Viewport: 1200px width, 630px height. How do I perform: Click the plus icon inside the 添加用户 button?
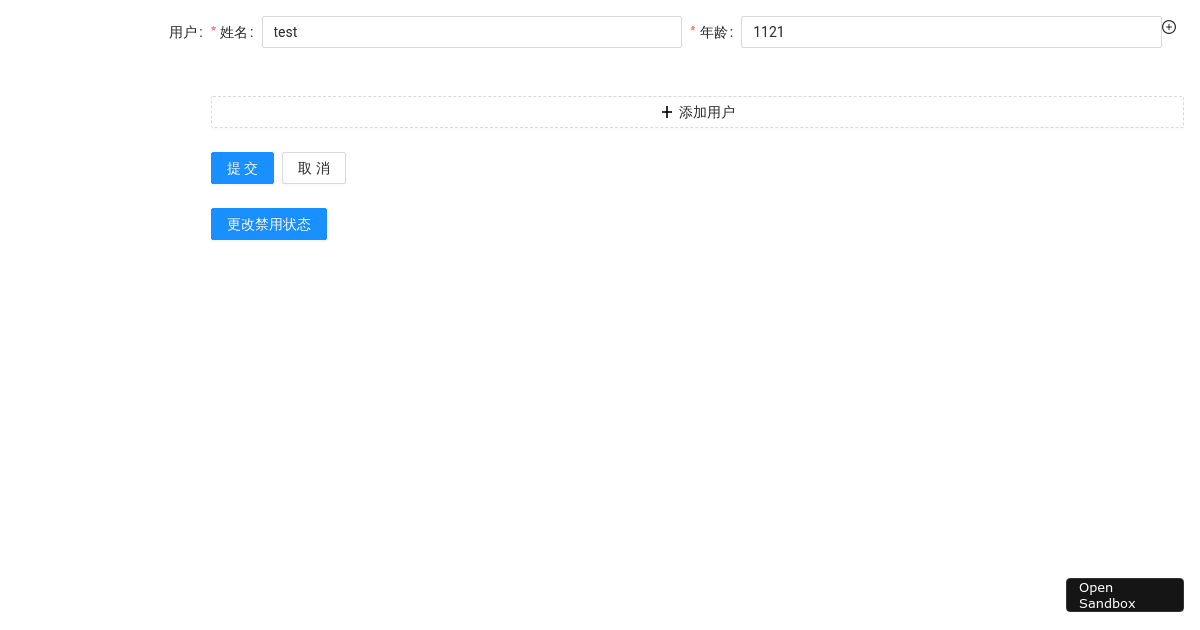pos(667,112)
